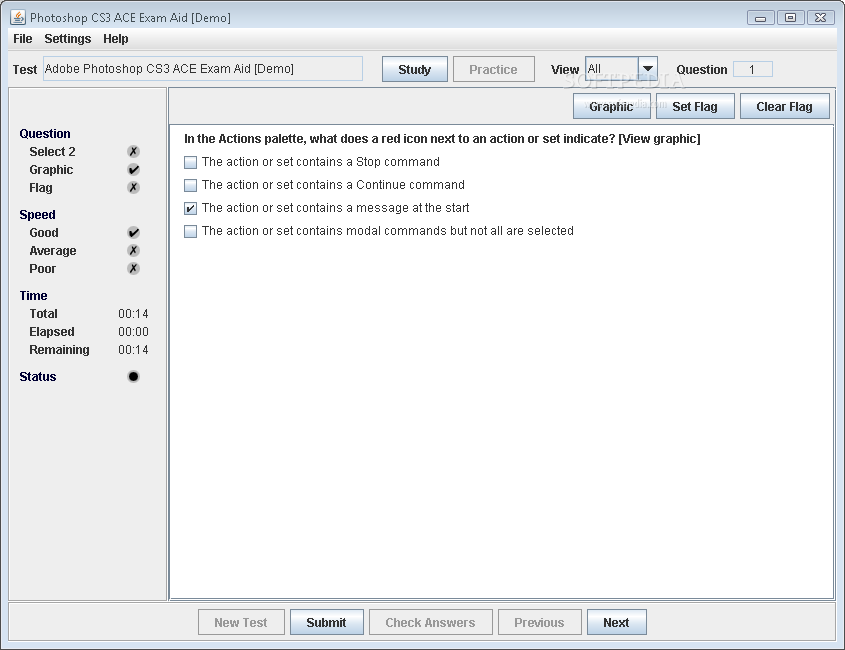
Task: Click Clear Flag button
Action: [x=784, y=106]
